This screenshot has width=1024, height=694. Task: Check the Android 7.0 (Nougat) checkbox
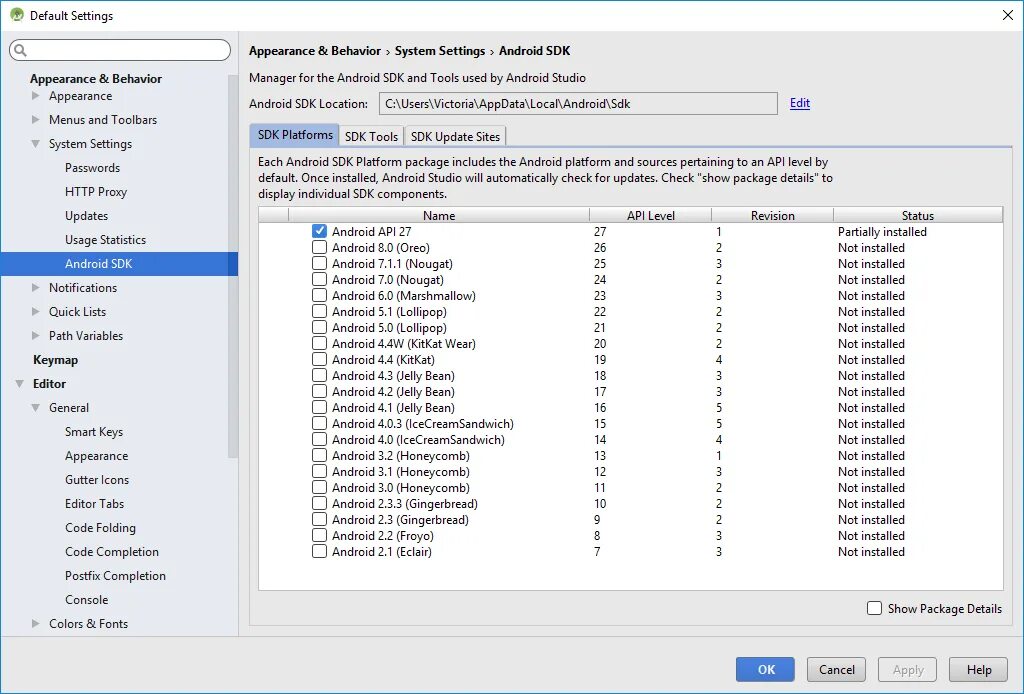319,279
